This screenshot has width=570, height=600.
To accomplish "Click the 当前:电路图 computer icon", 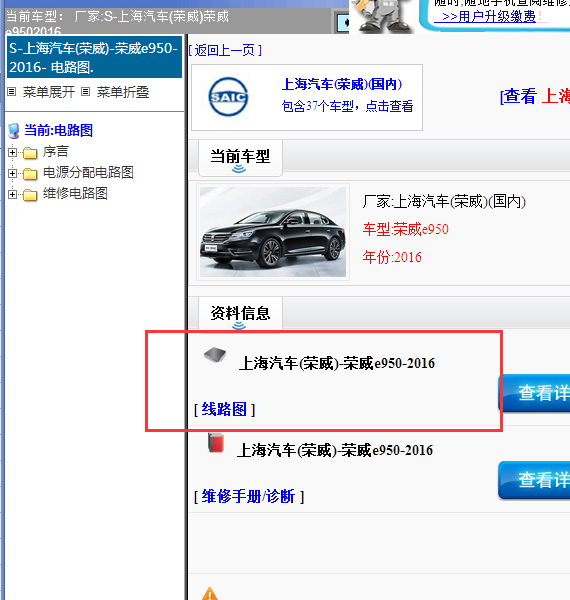I will coord(14,131).
